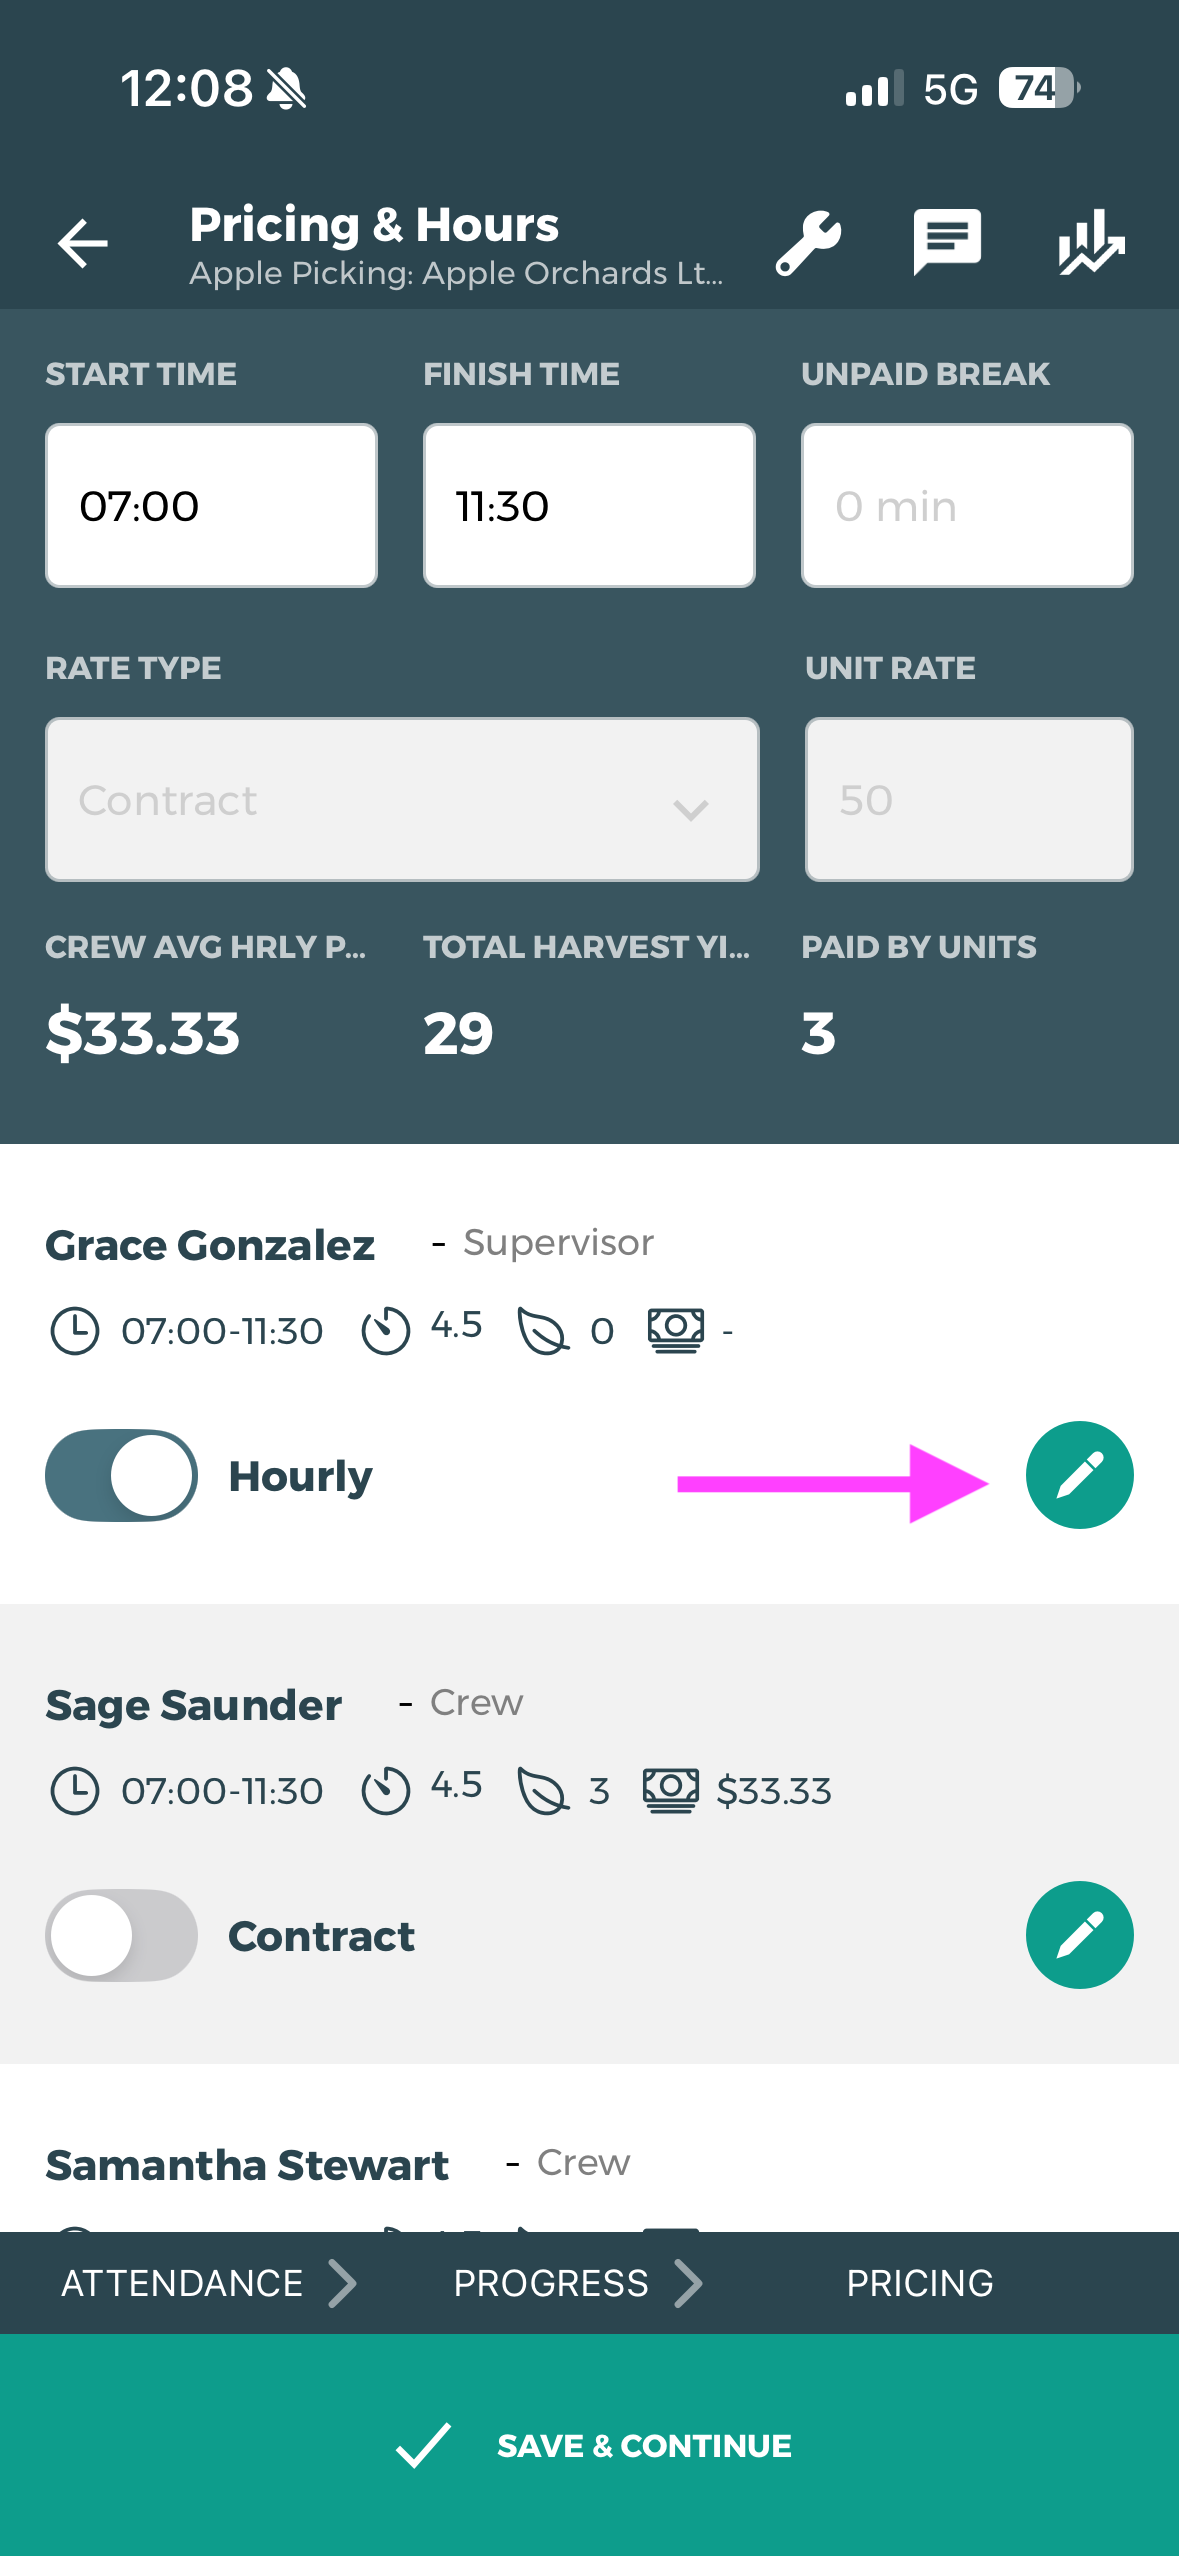Go to the Attendance step
This screenshot has width=1179, height=2556.
(x=182, y=2283)
